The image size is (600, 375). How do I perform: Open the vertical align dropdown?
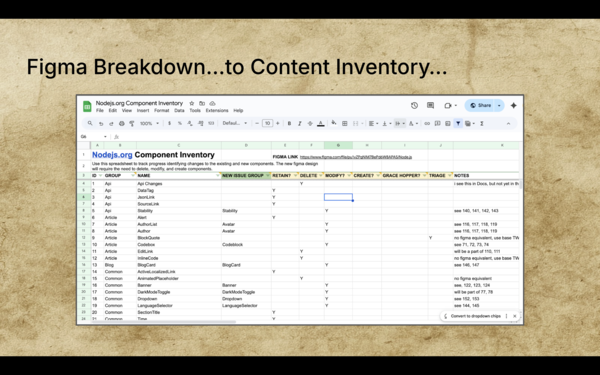[386, 124]
